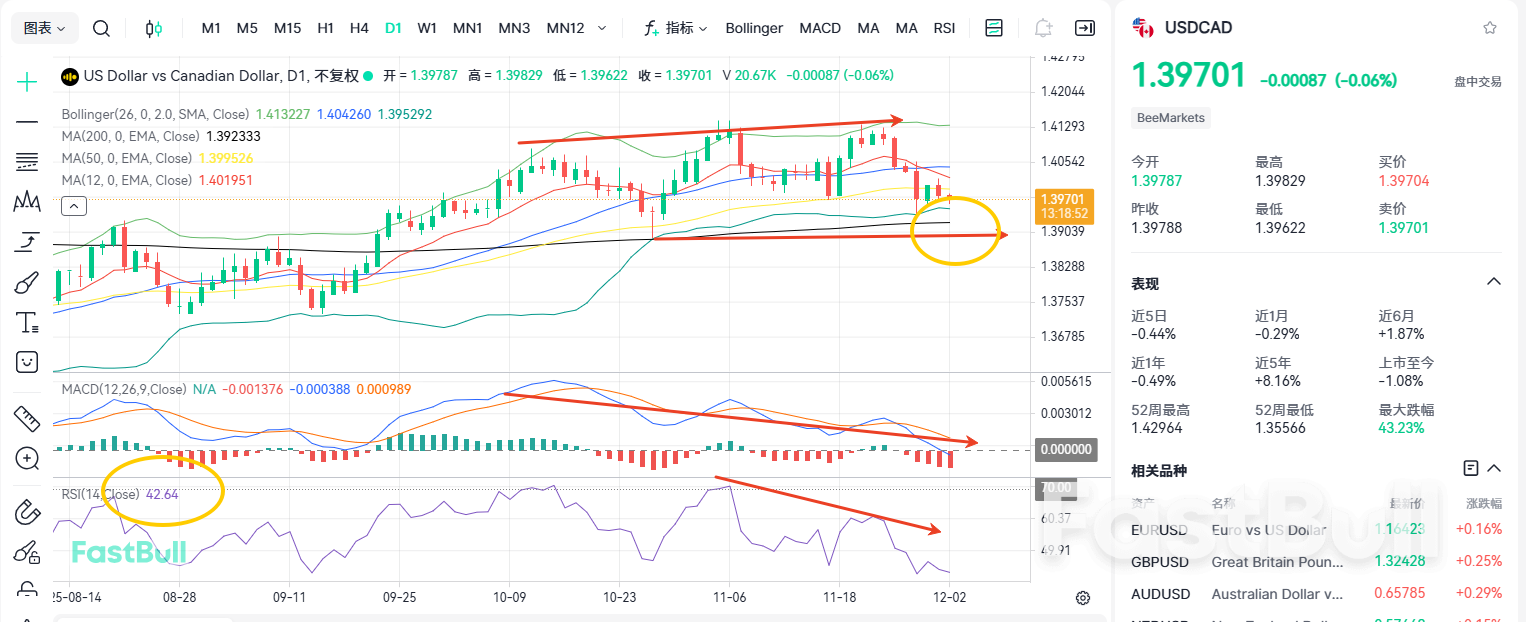
Task: Open the EURUSD related symbol
Action: pos(1160,530)
